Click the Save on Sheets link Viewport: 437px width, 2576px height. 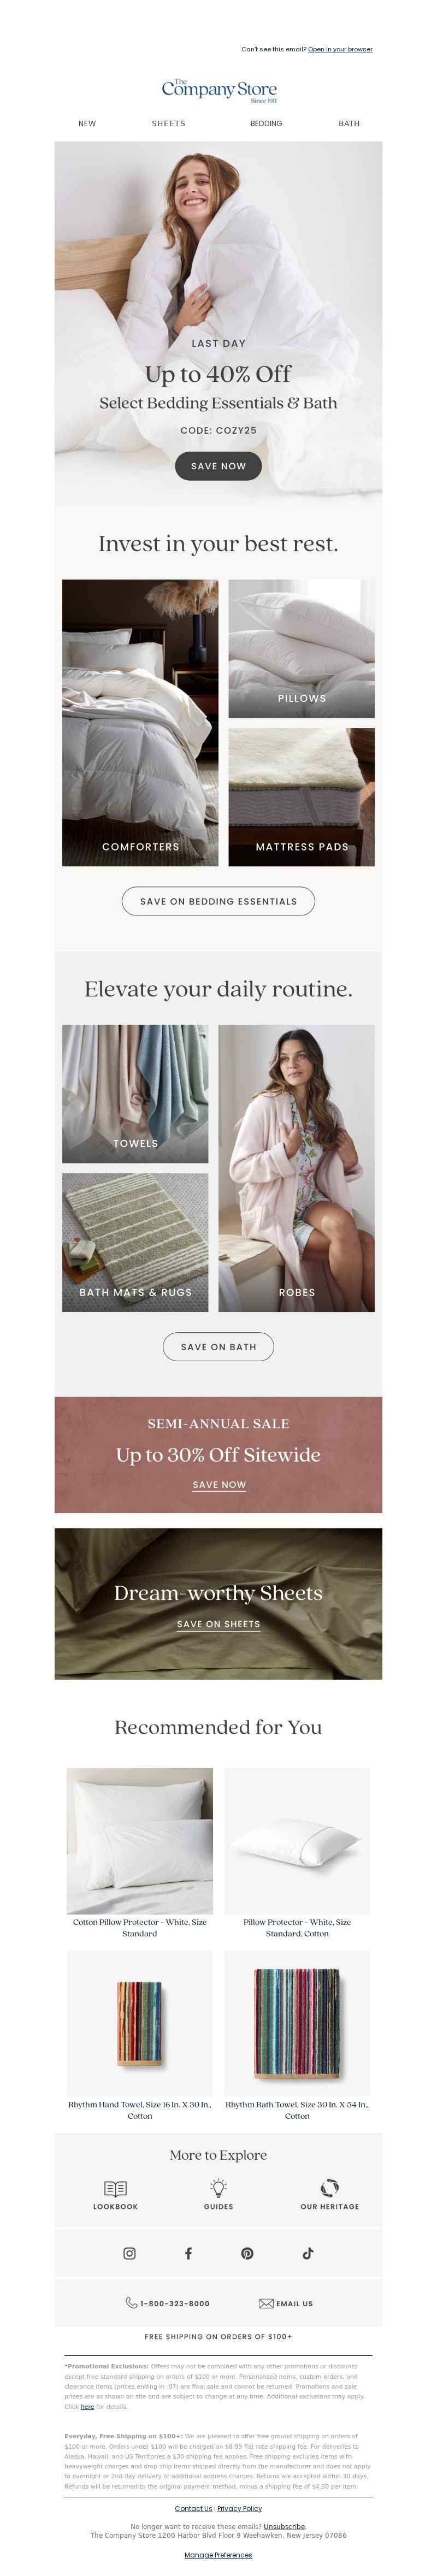pyautogui.click(x=218, y=1624)
